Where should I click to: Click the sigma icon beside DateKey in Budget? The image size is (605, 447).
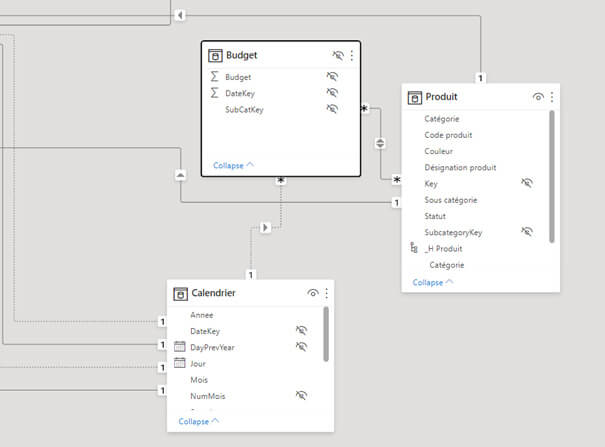click(214, 93)
